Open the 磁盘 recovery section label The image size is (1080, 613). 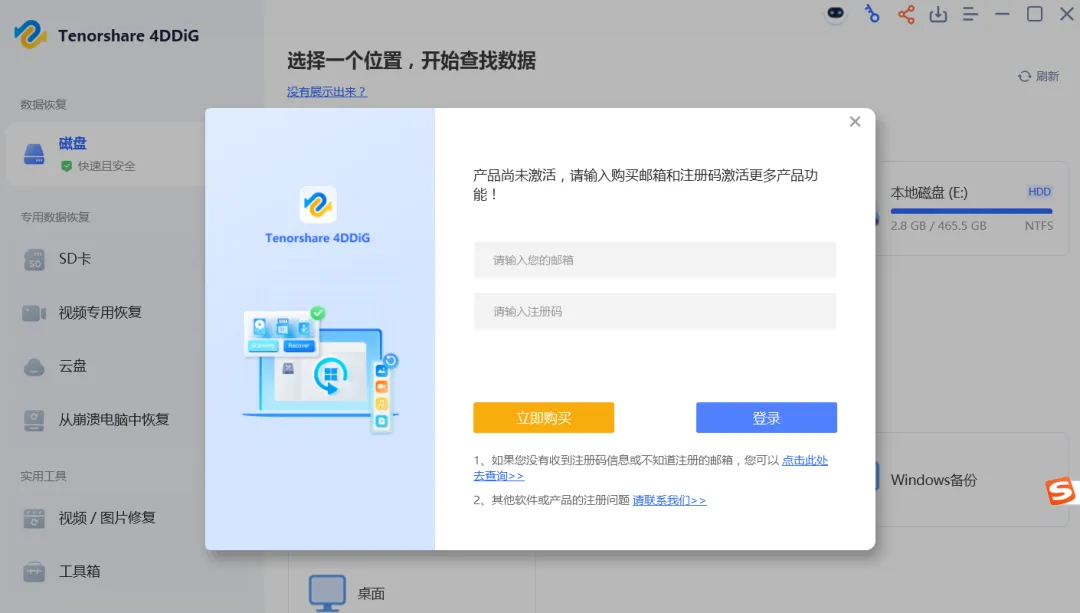coord(72,143)
